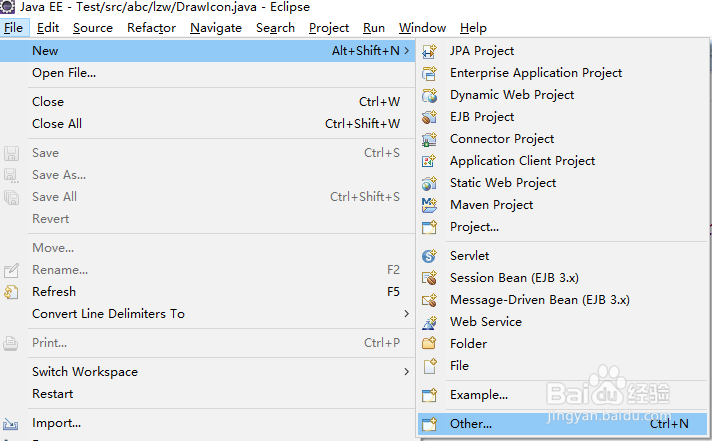Screen dimensions: 712x441
Task: Choose Session Bean (EJB 3.x)
Action: tap(563, 278)
